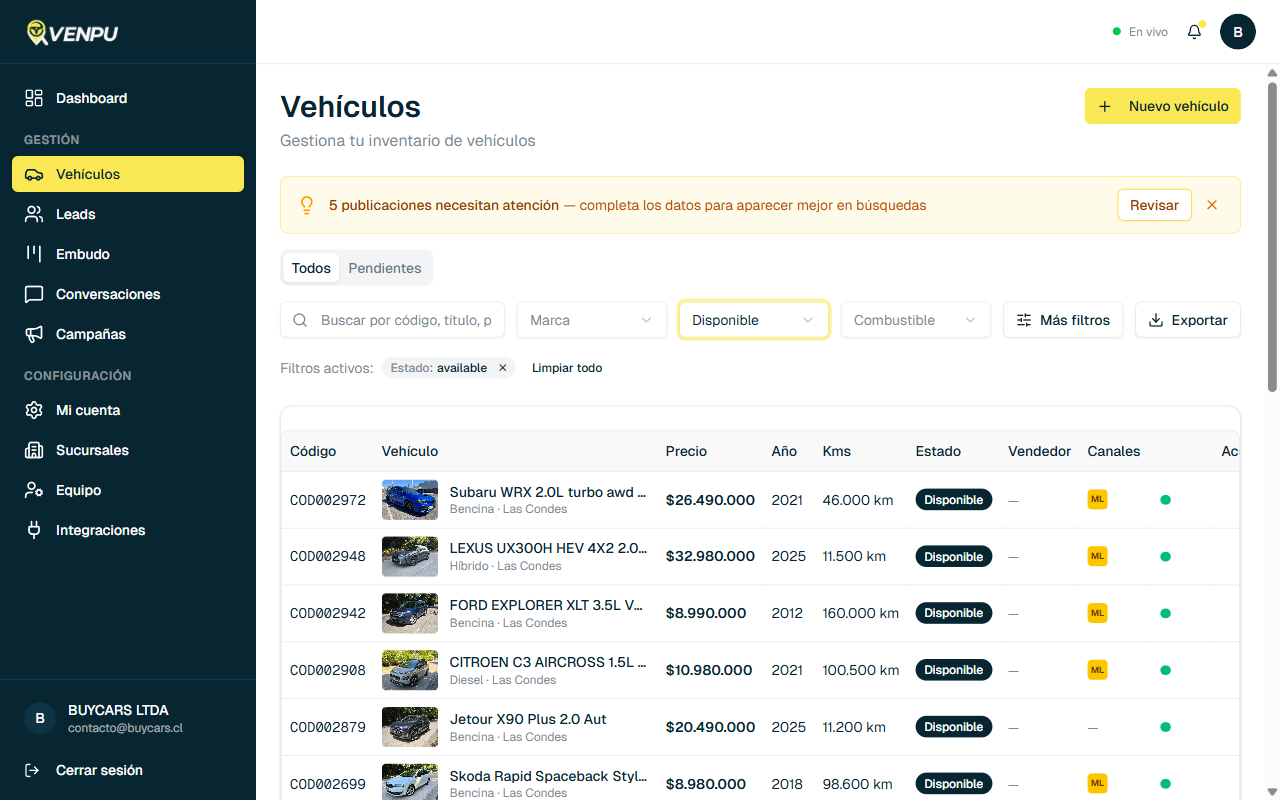Click Limpiar todo to clear filters
Viewport: 1280px width, 800px height.
click(566, 368)
